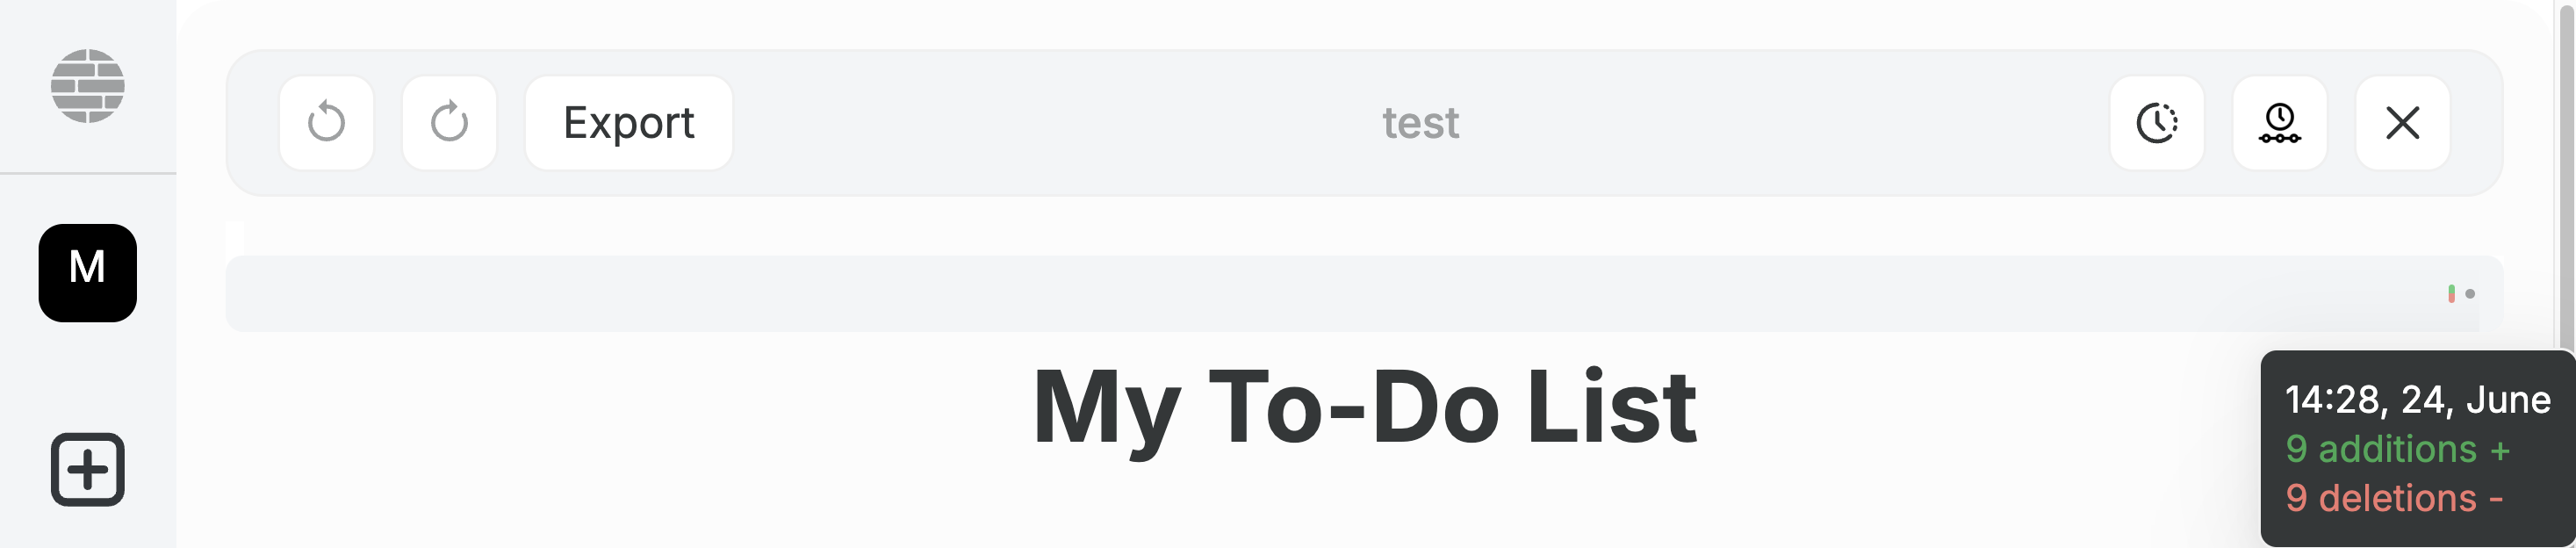Image resolution: width=2576 pixels, height=548 pixels.
Task: Create a new document with plus icon
Action: coord(88,469)
